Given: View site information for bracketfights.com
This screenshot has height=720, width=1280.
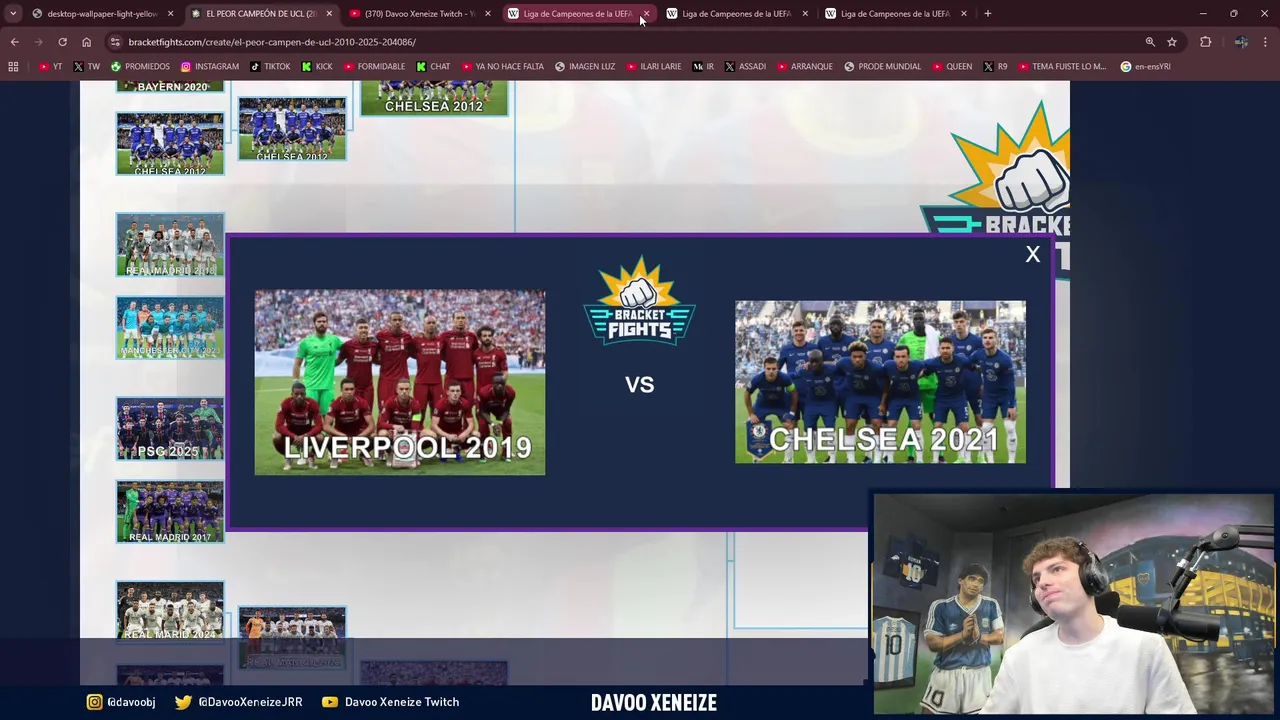Looking at the screenshot, I should [x=115, y=42].
